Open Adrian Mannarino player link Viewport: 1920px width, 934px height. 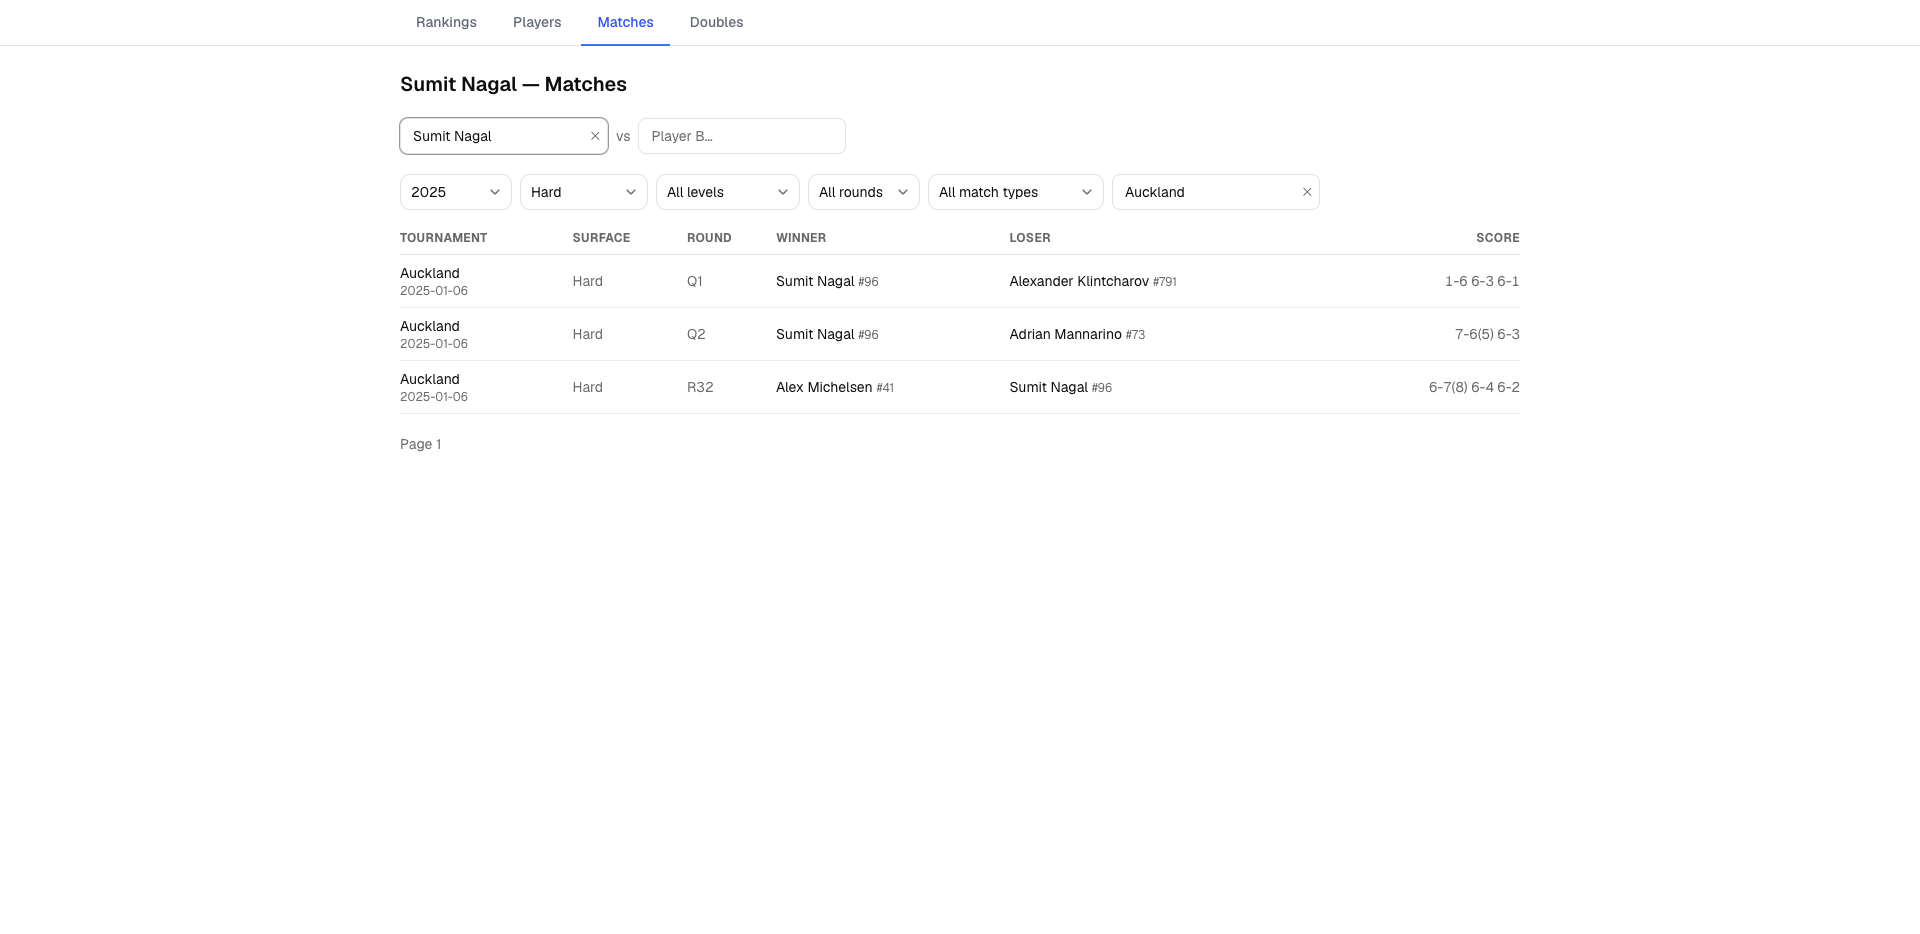[1065, 334]
